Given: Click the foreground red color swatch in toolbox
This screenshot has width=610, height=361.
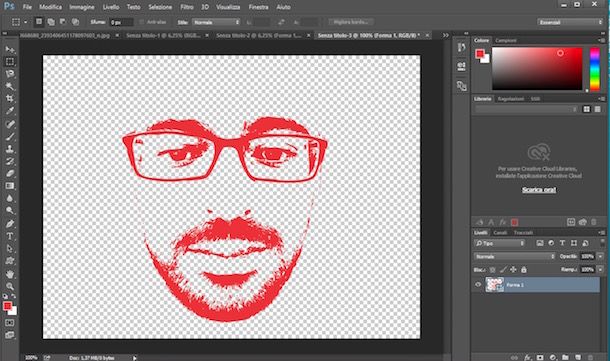Looking at the screenshot, I should [x=7, y=306].
